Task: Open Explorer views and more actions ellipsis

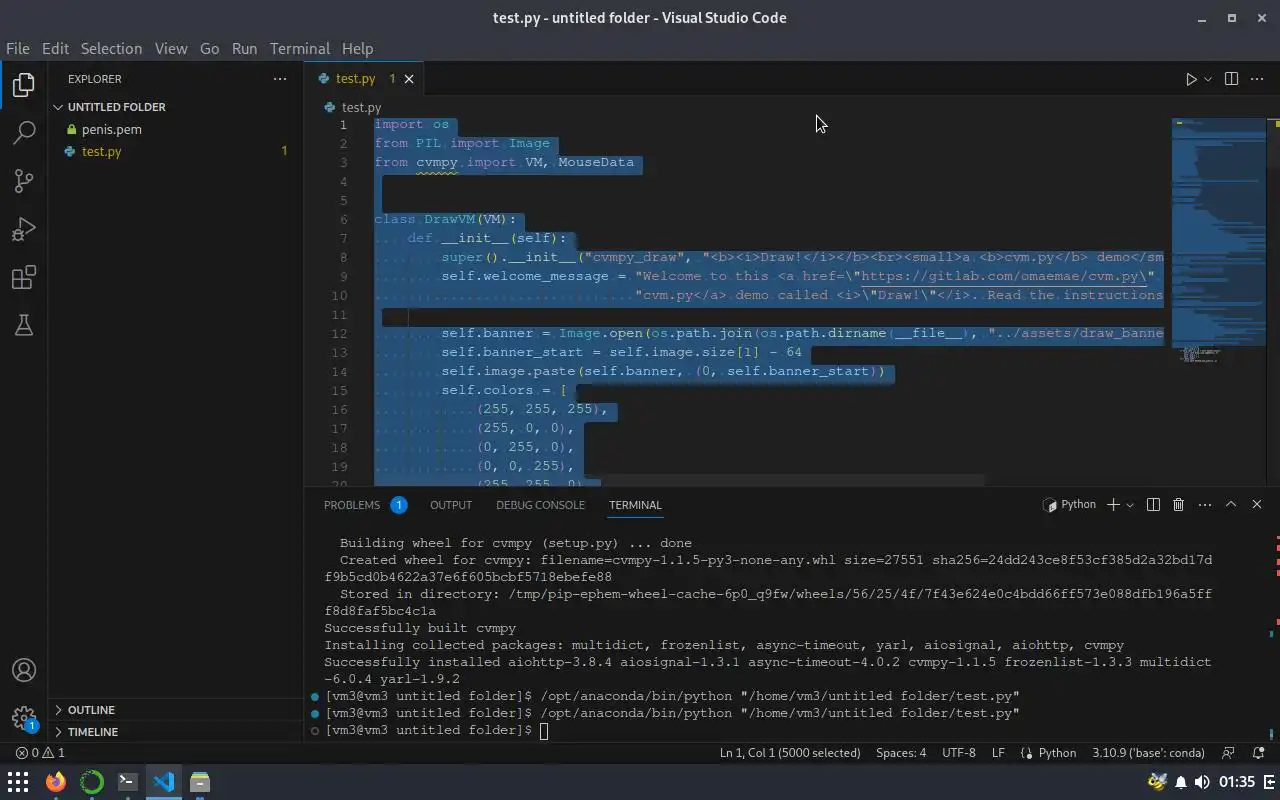Action: 280,79
